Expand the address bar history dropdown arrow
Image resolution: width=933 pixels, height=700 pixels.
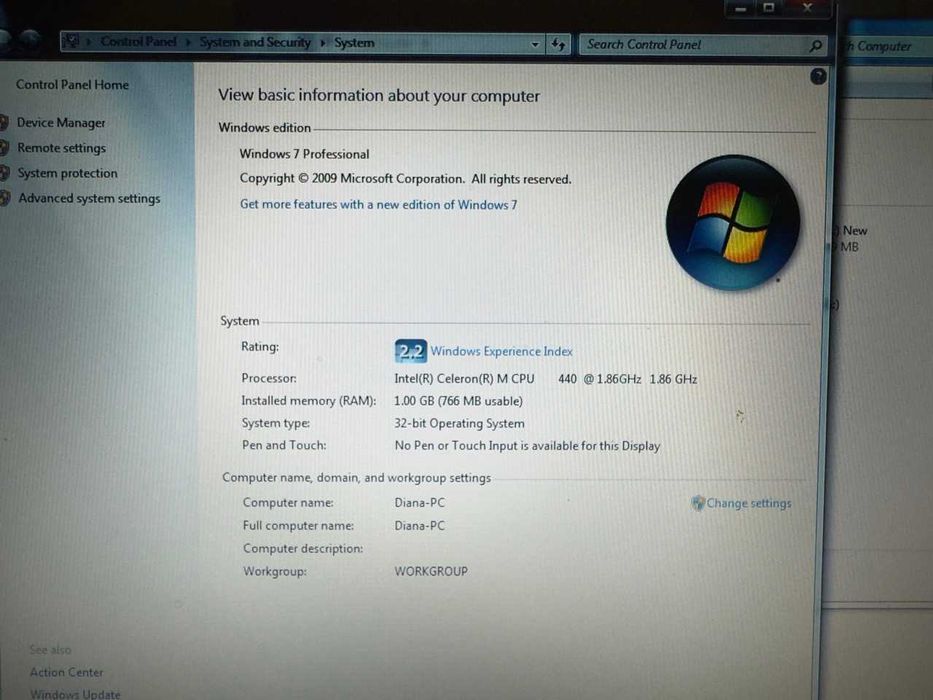(x=535, y=44)
